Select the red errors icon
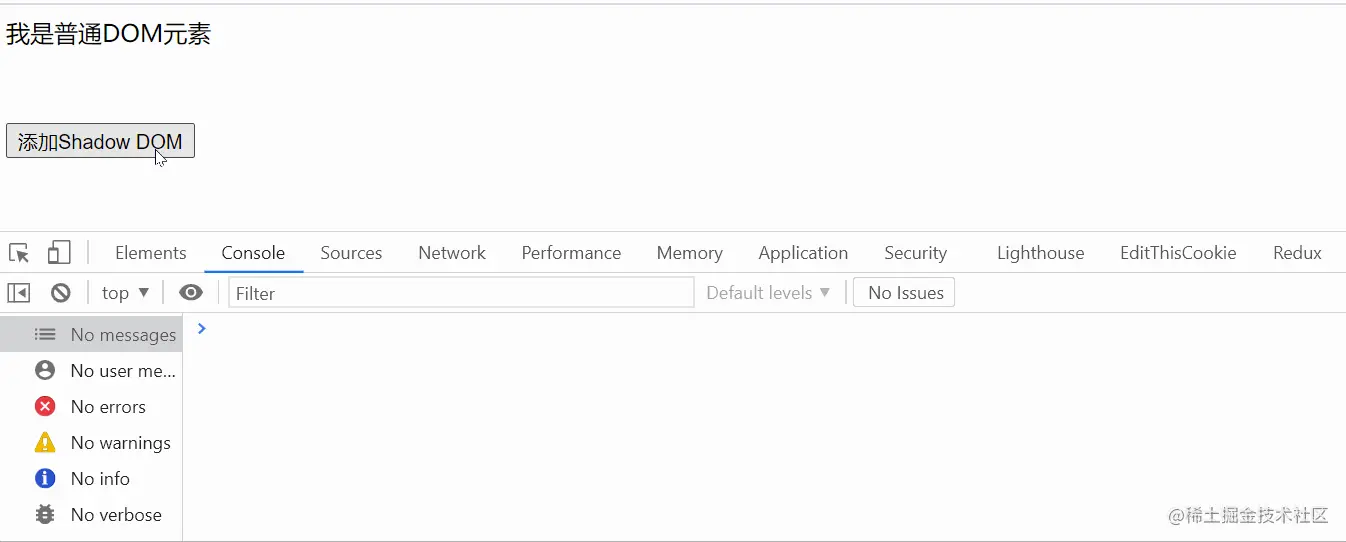This screenshot has width=1346, height=542. click(45, 407)
